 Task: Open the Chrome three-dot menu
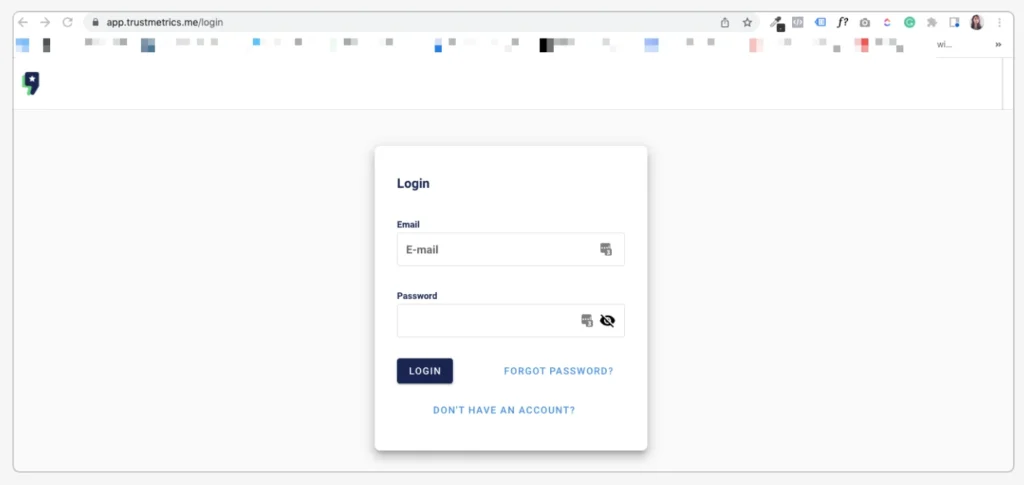(999, 22)
